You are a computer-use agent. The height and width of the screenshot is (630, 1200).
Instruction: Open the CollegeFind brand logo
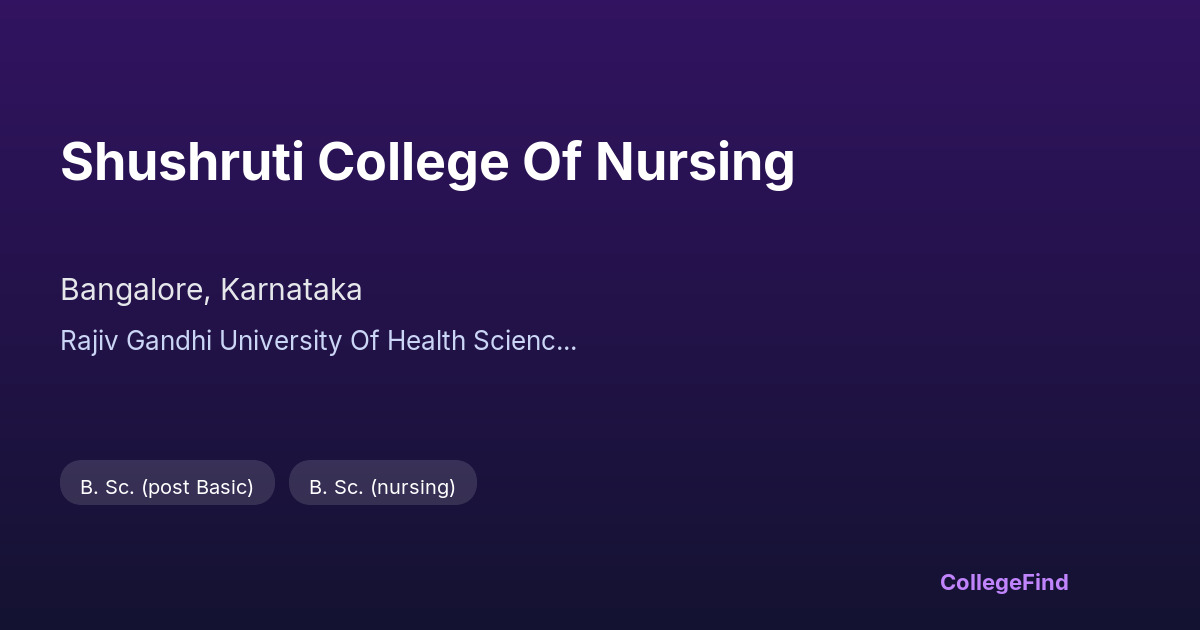[1003, 582]
